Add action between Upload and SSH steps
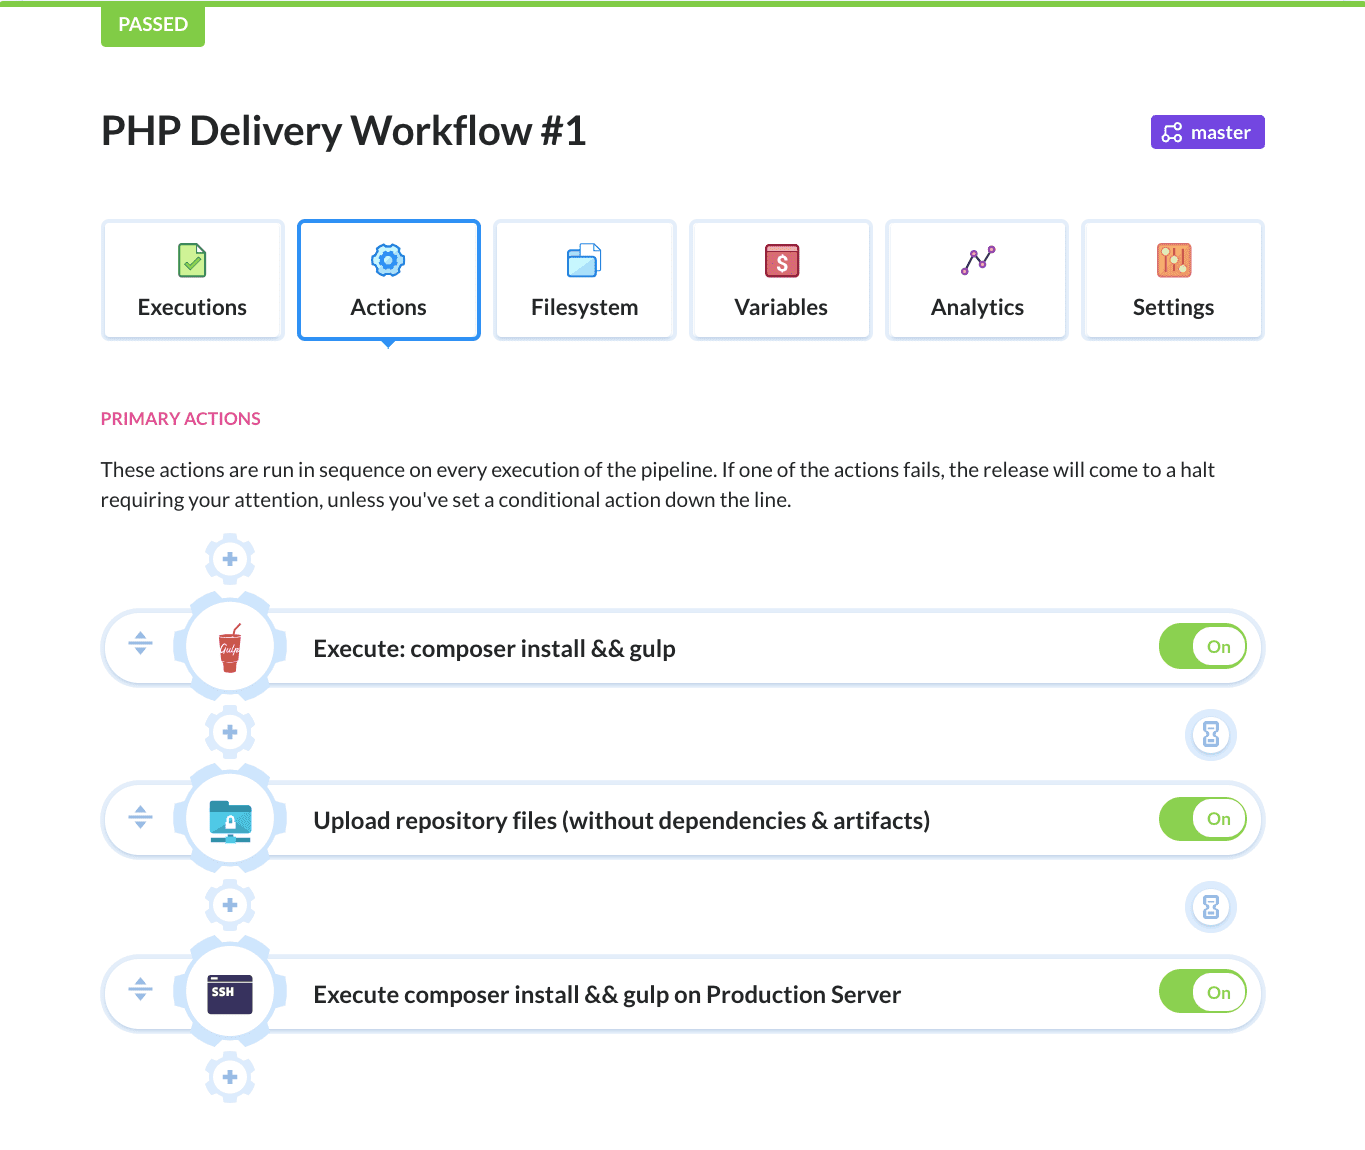Image resolution: width=1365 pixels, height=1150 pixels. click(x=230, y=905)
